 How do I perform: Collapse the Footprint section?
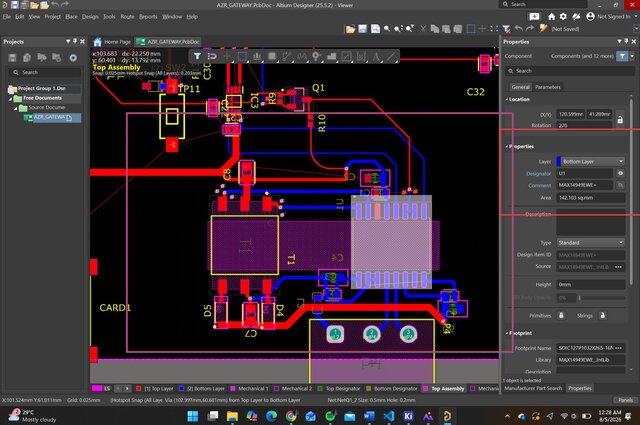pos(507,333)
